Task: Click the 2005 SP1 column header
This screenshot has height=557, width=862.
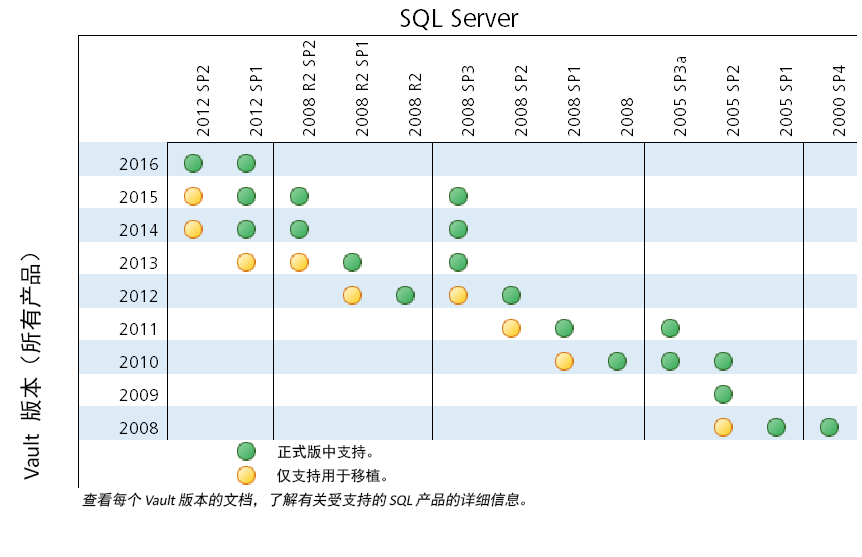Action: coord(786,101)
